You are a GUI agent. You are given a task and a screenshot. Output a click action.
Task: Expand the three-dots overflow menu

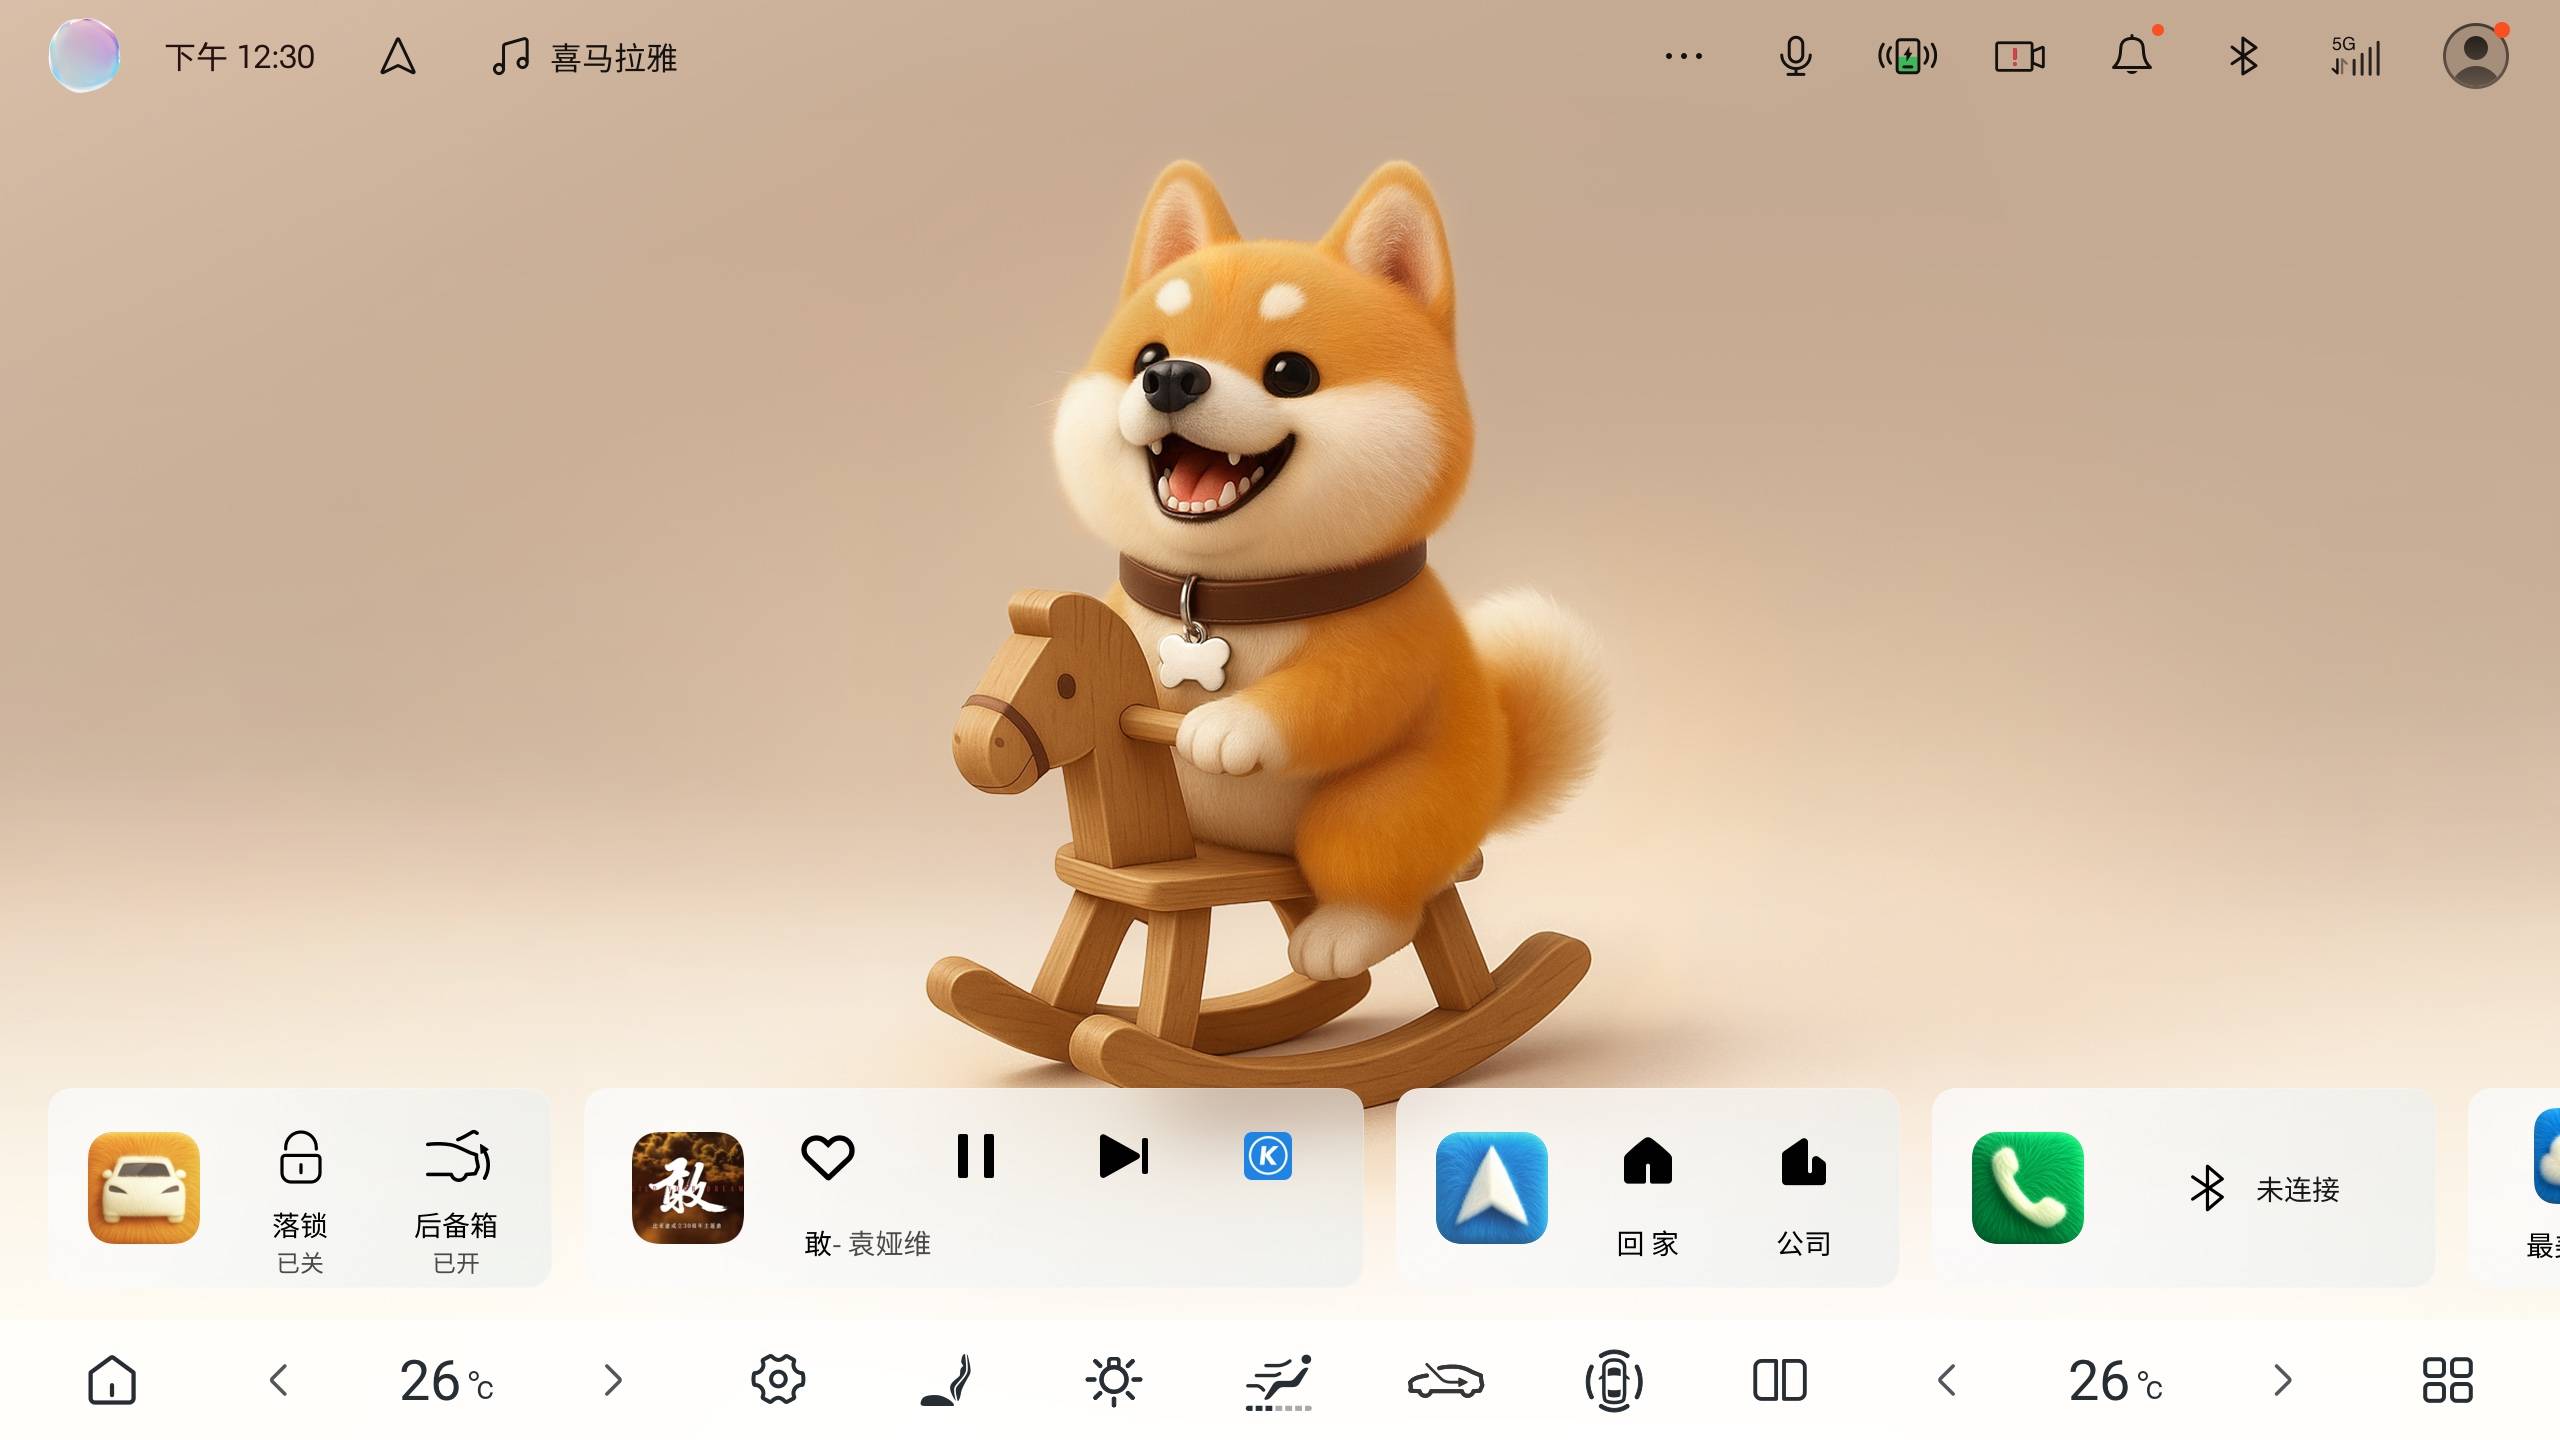1683,56
